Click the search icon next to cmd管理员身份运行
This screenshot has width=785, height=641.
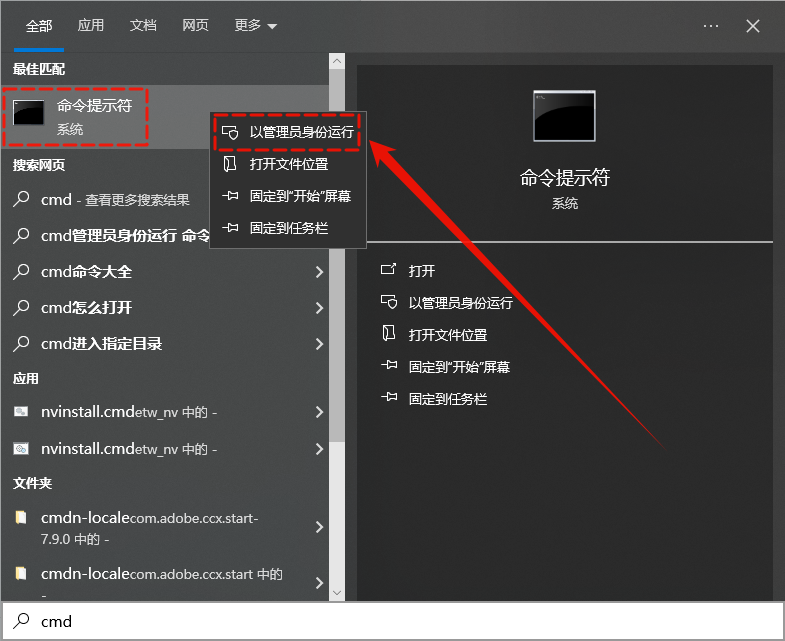(x=21, y=235)
